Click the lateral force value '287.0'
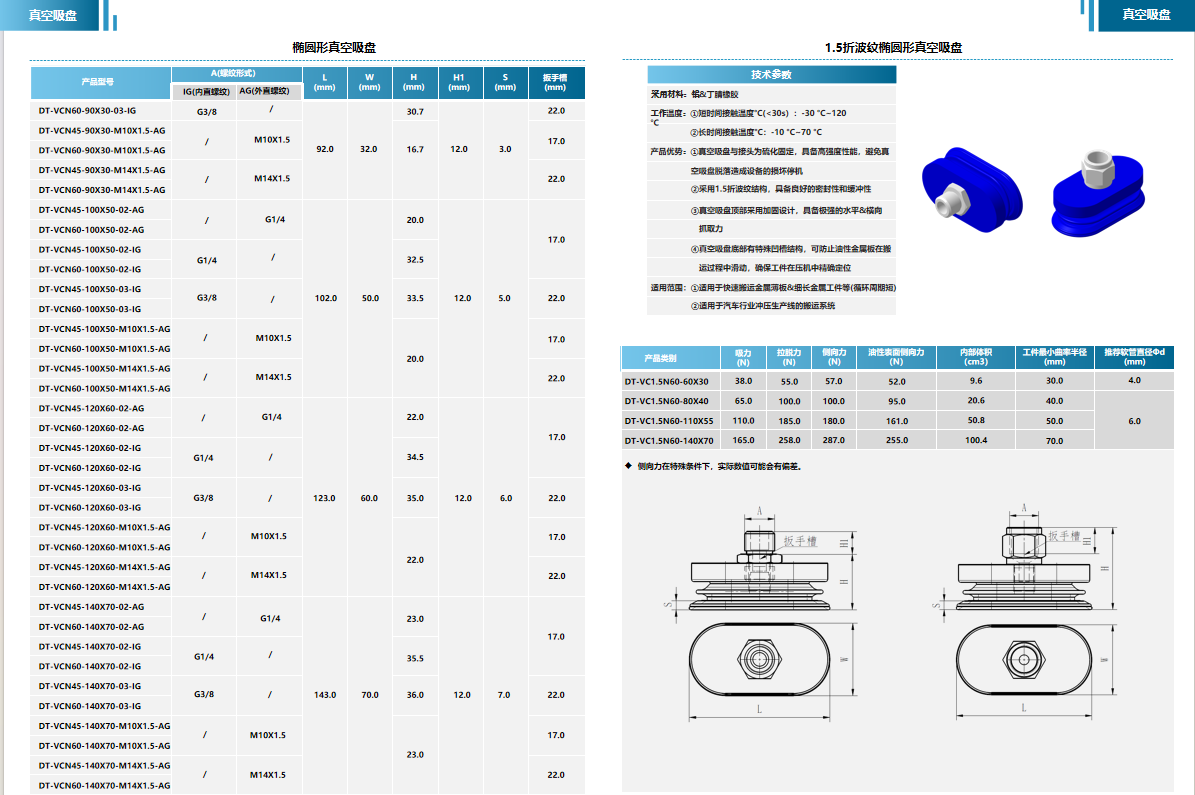This screenshot has width=1195, height=795. pos(834,441)
